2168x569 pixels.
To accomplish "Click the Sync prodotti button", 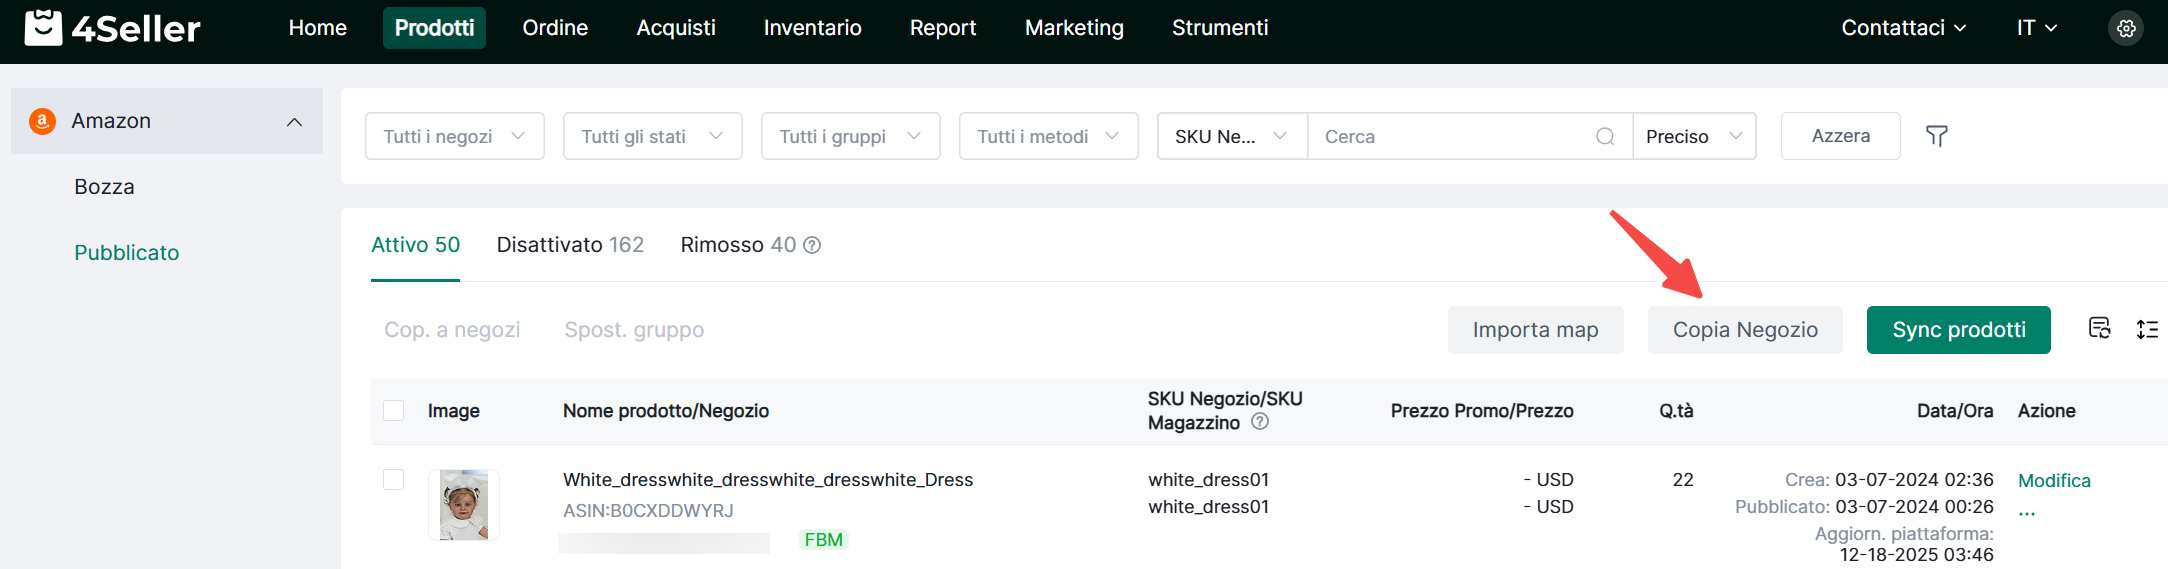I will (1958, 330).
